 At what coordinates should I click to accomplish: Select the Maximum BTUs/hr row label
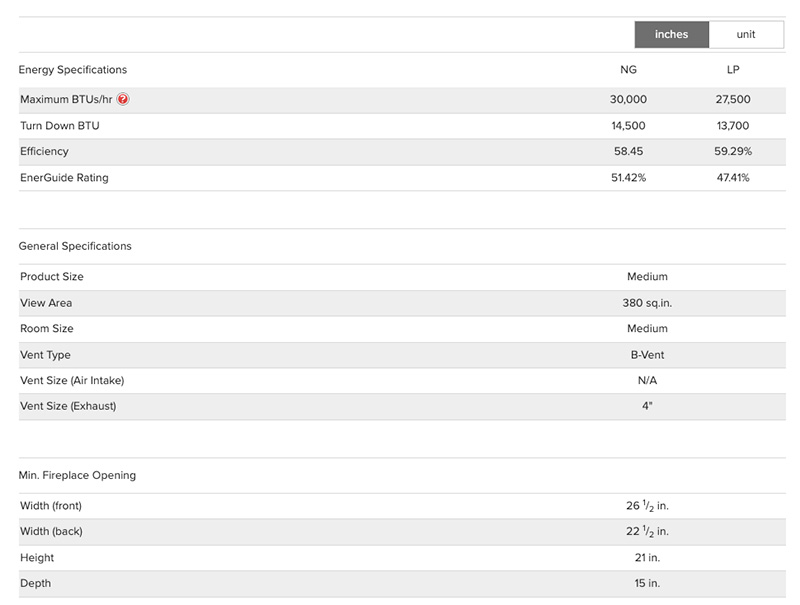click(x=66, y=100)
